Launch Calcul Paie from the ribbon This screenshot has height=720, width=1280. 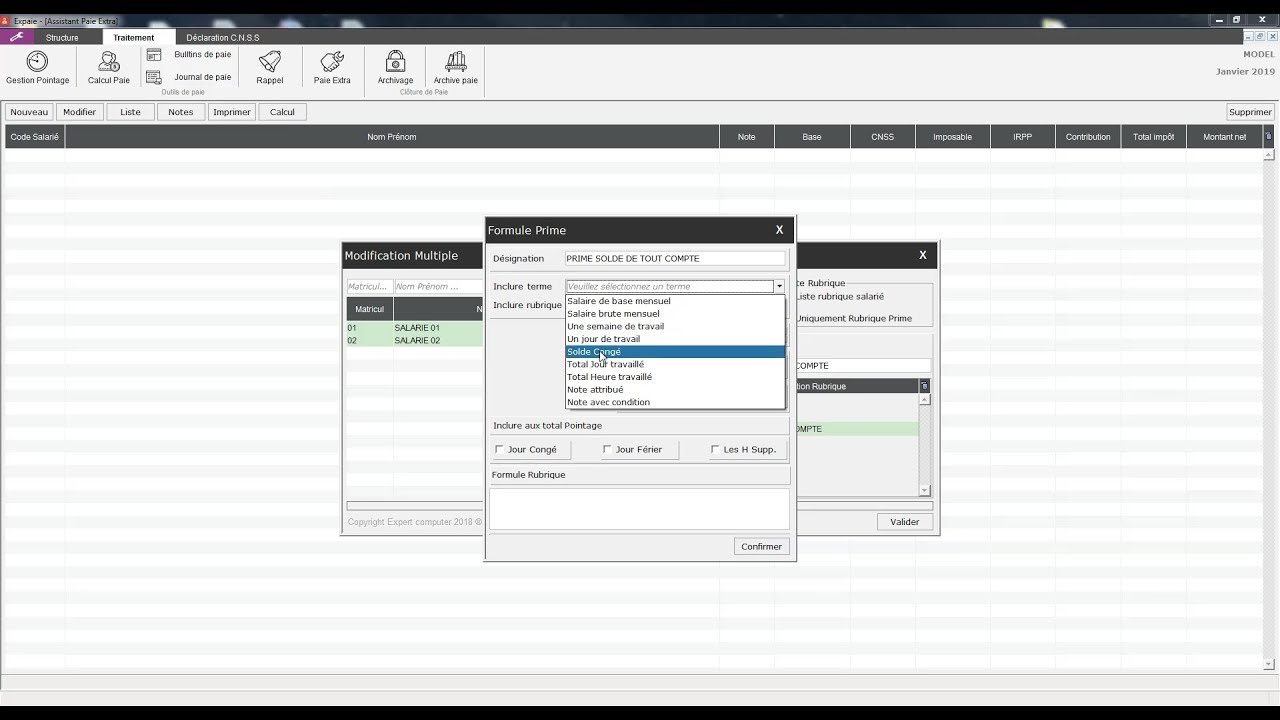click(x=108, y=69)
